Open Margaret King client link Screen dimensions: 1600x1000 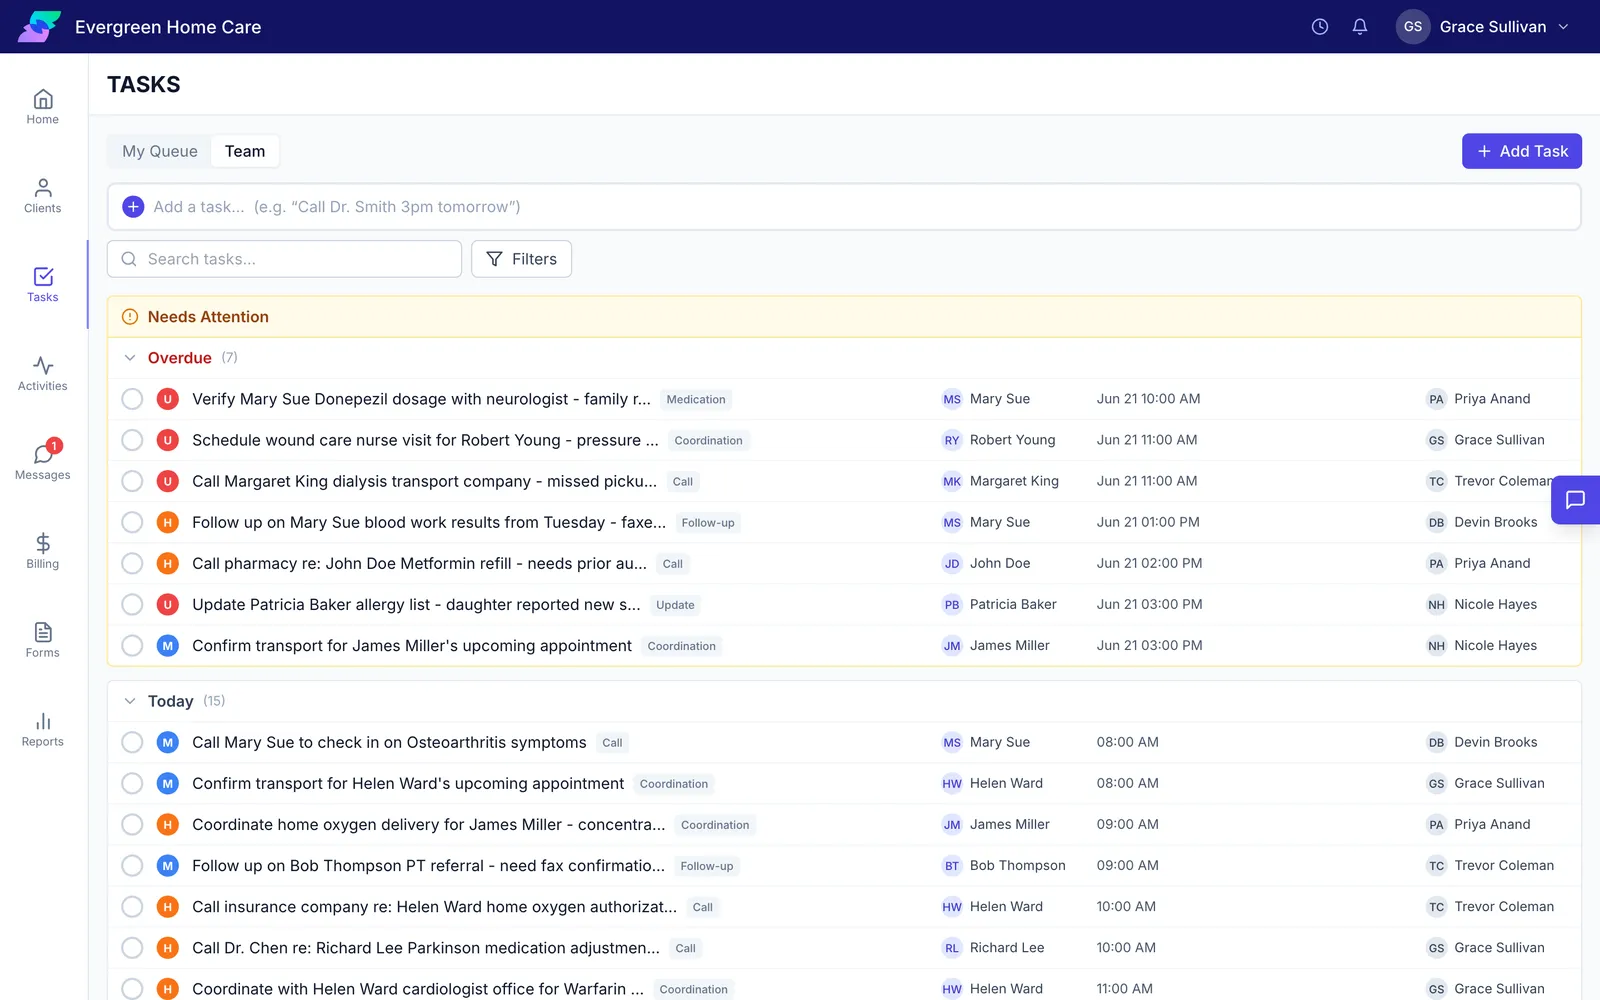1014,481
